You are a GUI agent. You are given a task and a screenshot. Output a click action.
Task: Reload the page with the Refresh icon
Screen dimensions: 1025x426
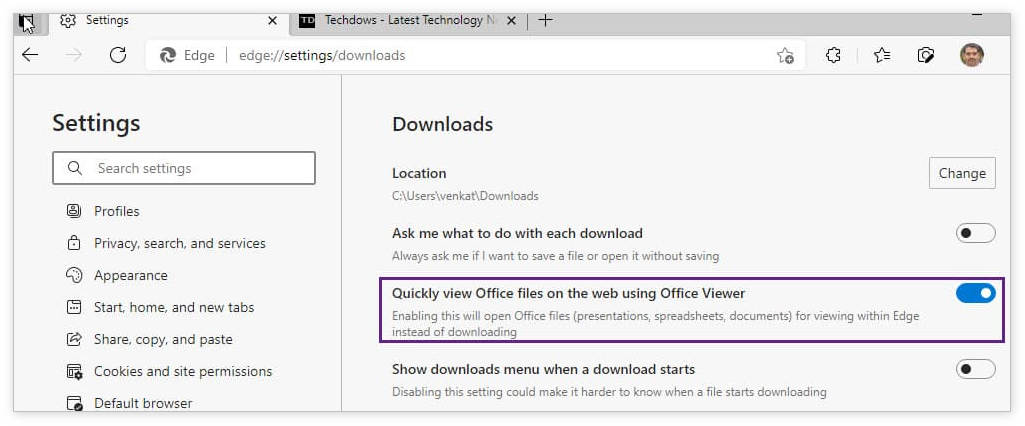(x=118, y=55)
